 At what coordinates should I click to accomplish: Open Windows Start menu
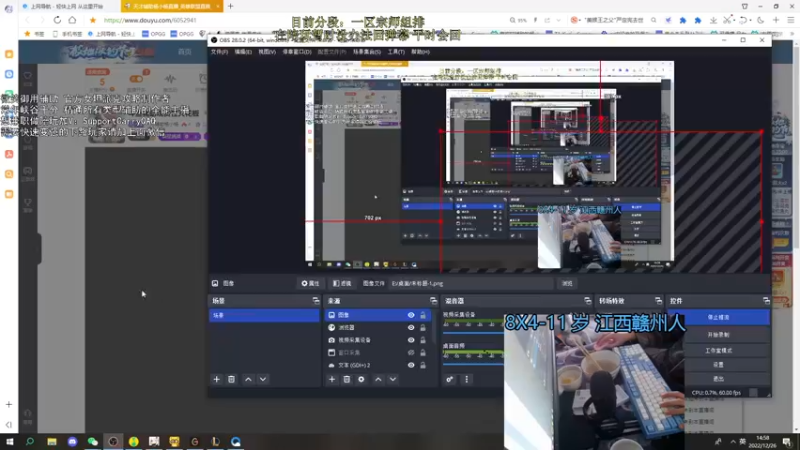(10, 441)
